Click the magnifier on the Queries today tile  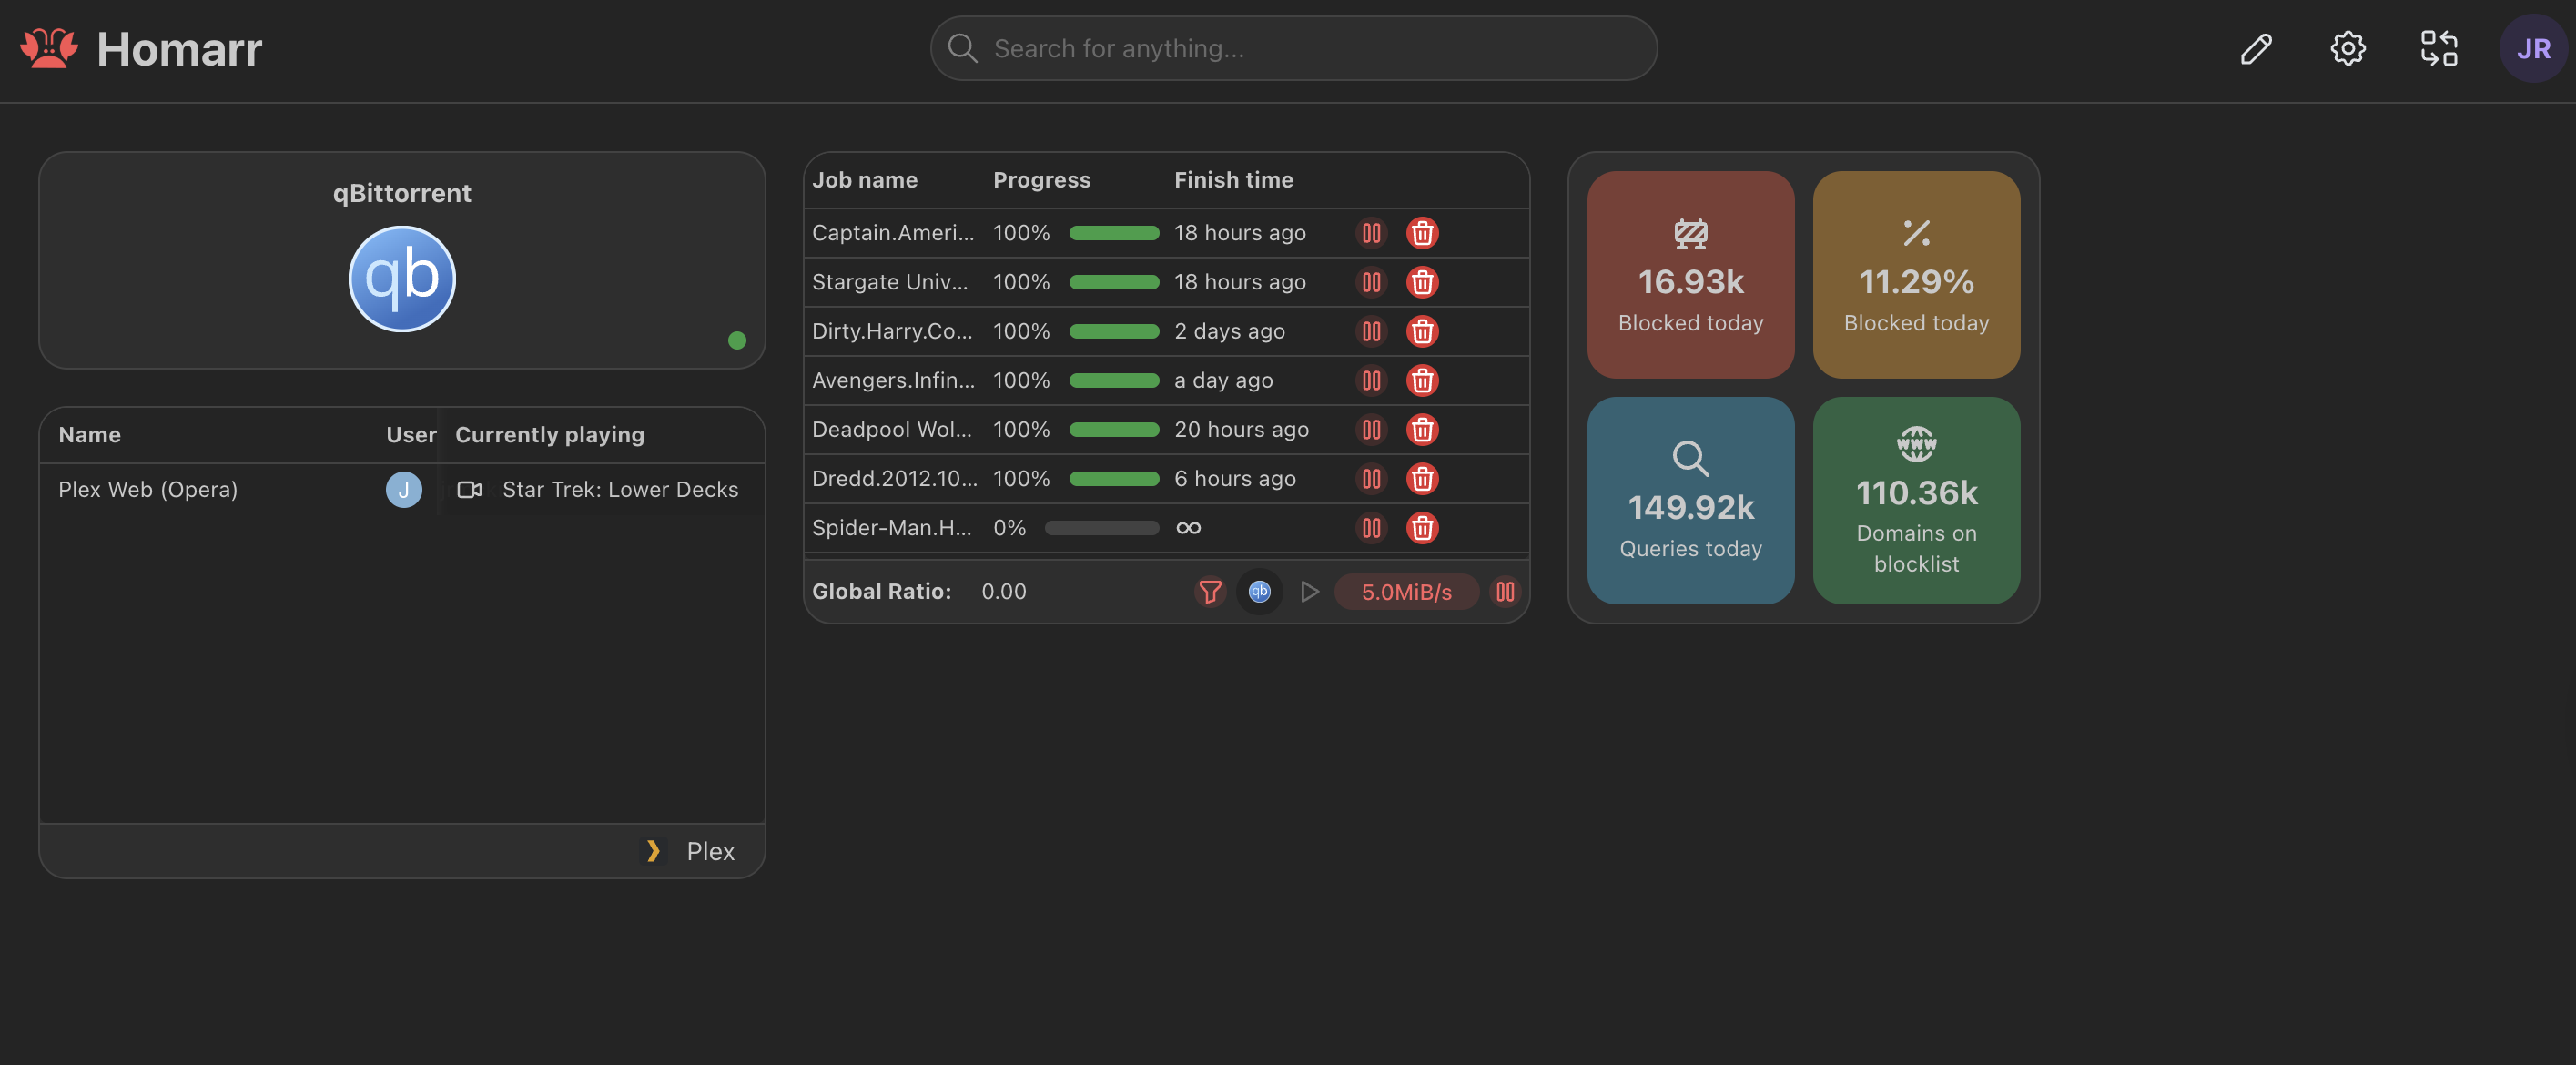pos(1690,459)
